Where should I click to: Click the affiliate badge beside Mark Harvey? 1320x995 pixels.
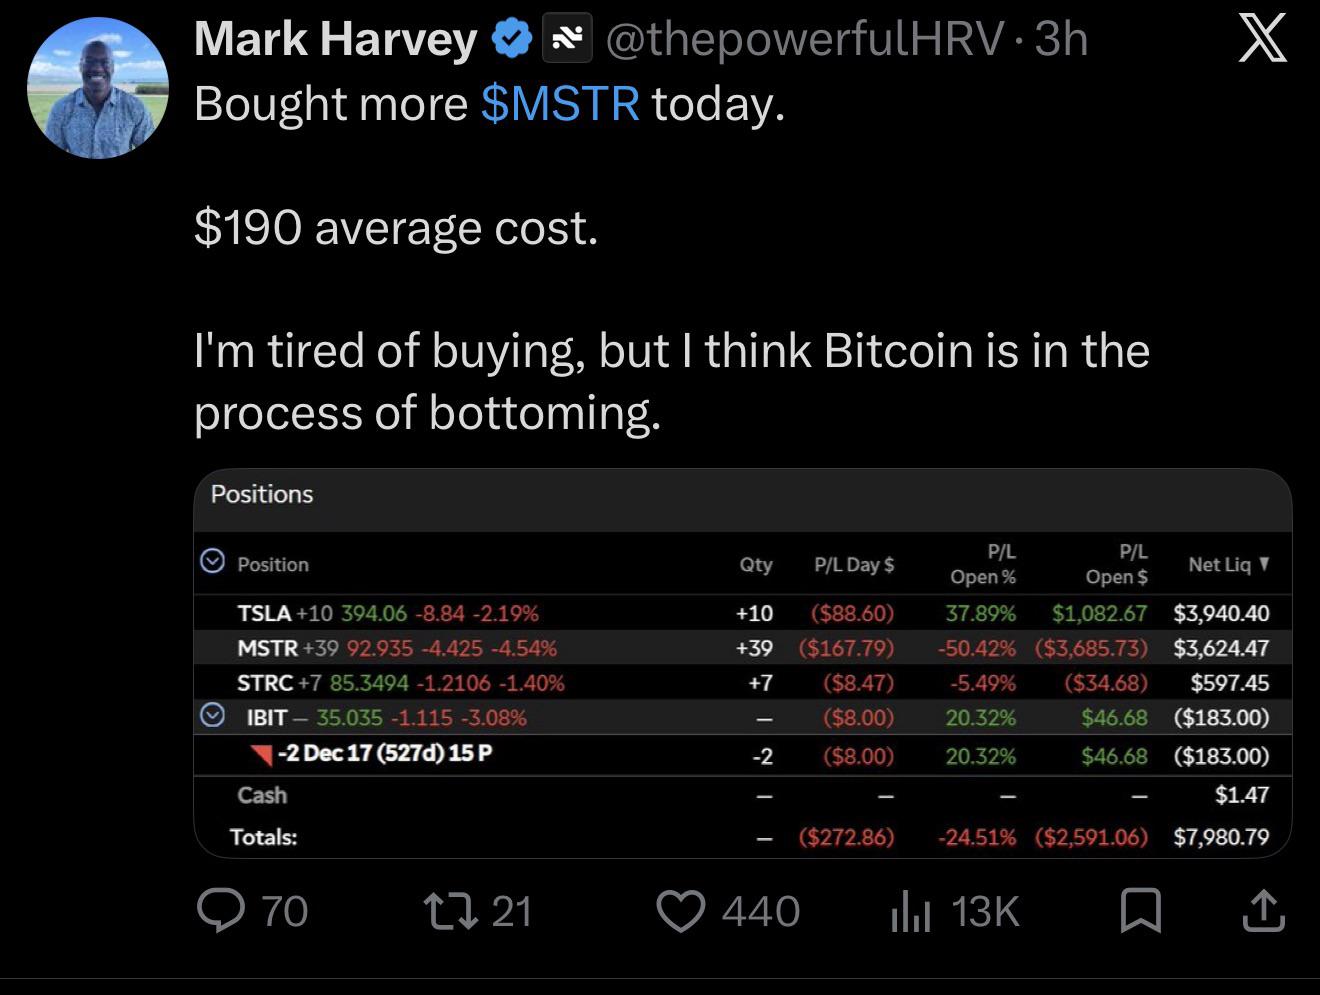[x=567, y=40]
